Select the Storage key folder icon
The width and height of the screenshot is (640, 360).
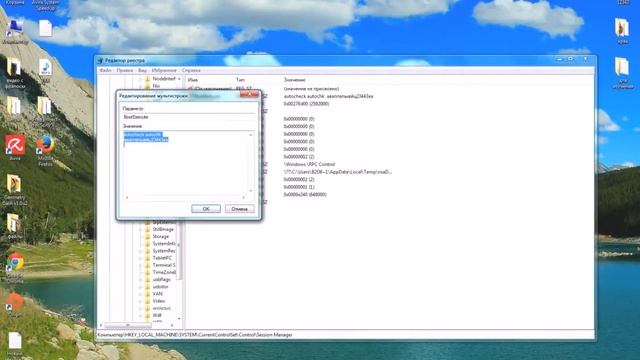[x=148, y=236]
